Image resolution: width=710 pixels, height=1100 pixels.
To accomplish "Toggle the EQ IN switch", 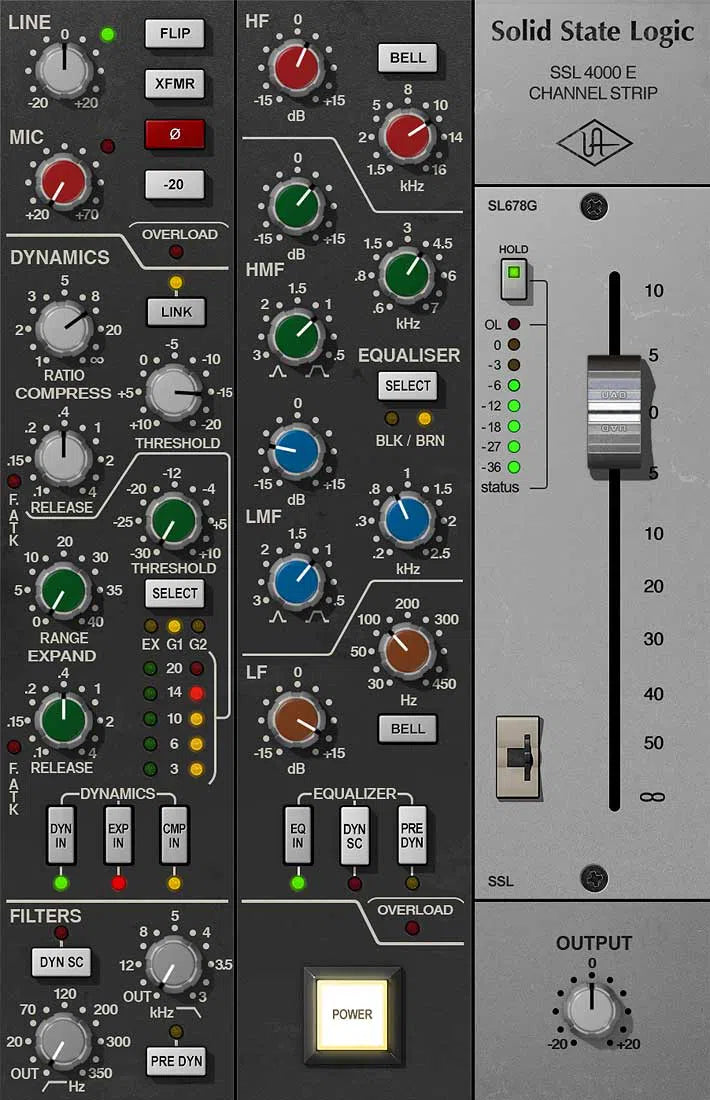I will 298,836.
